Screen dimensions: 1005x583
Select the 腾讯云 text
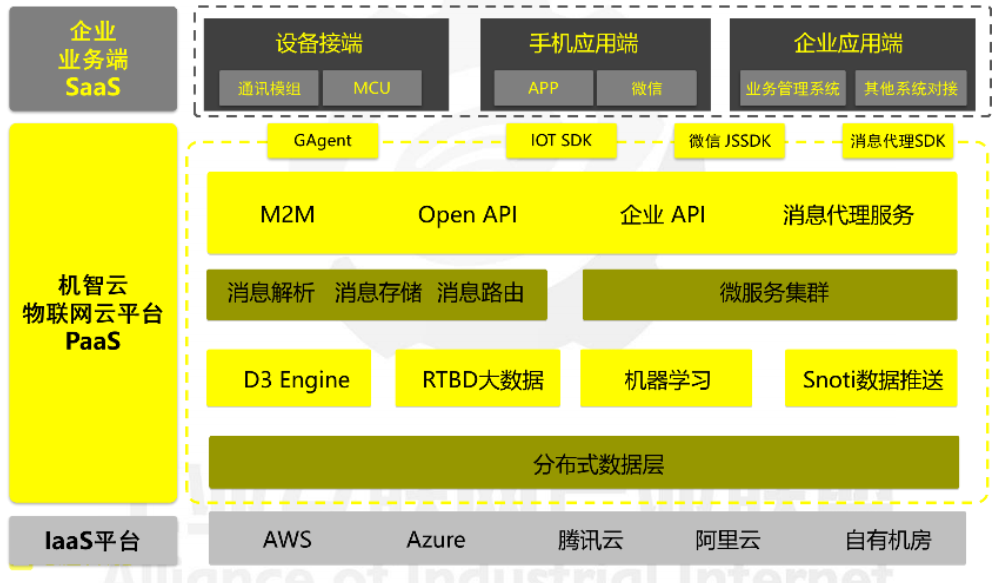tap(590, 539)
